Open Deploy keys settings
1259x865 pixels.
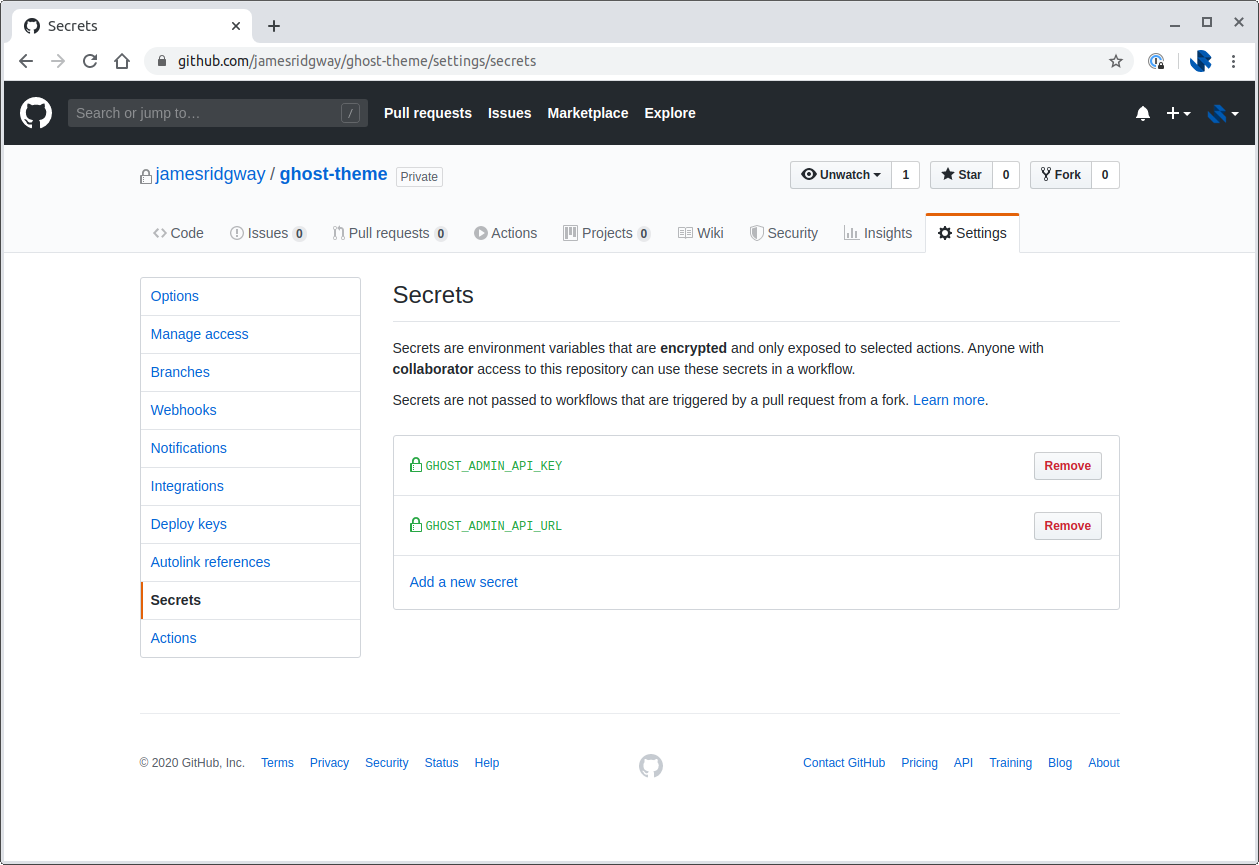[x=250, y=524]
